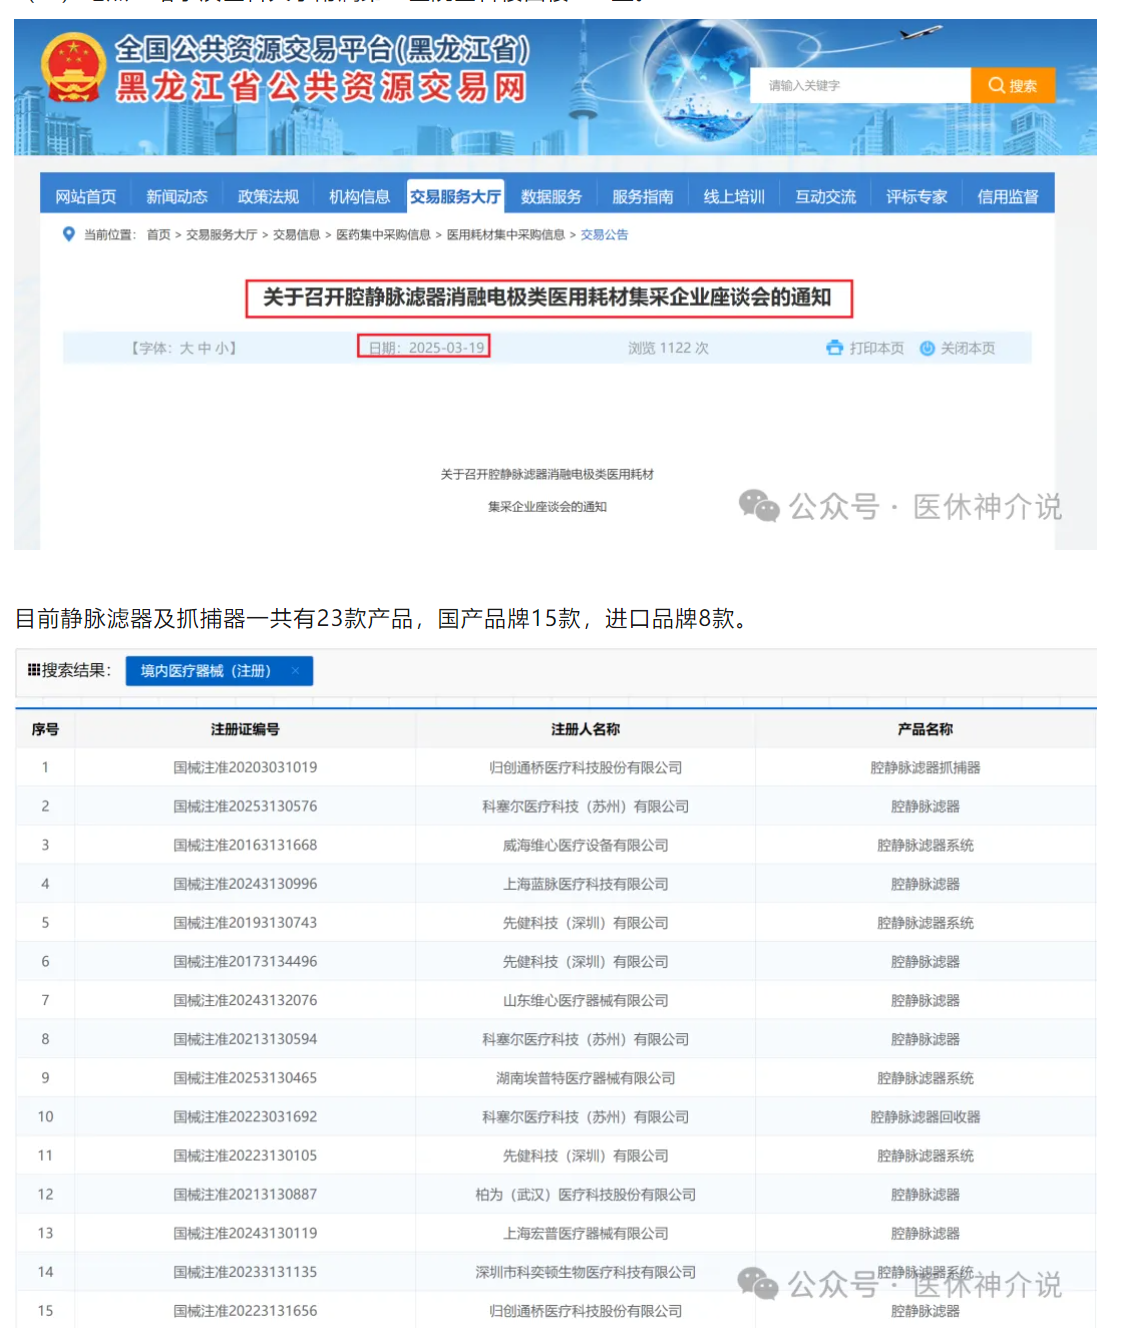Click the cell 上海宏普医疗器械有限公司

585,1233
